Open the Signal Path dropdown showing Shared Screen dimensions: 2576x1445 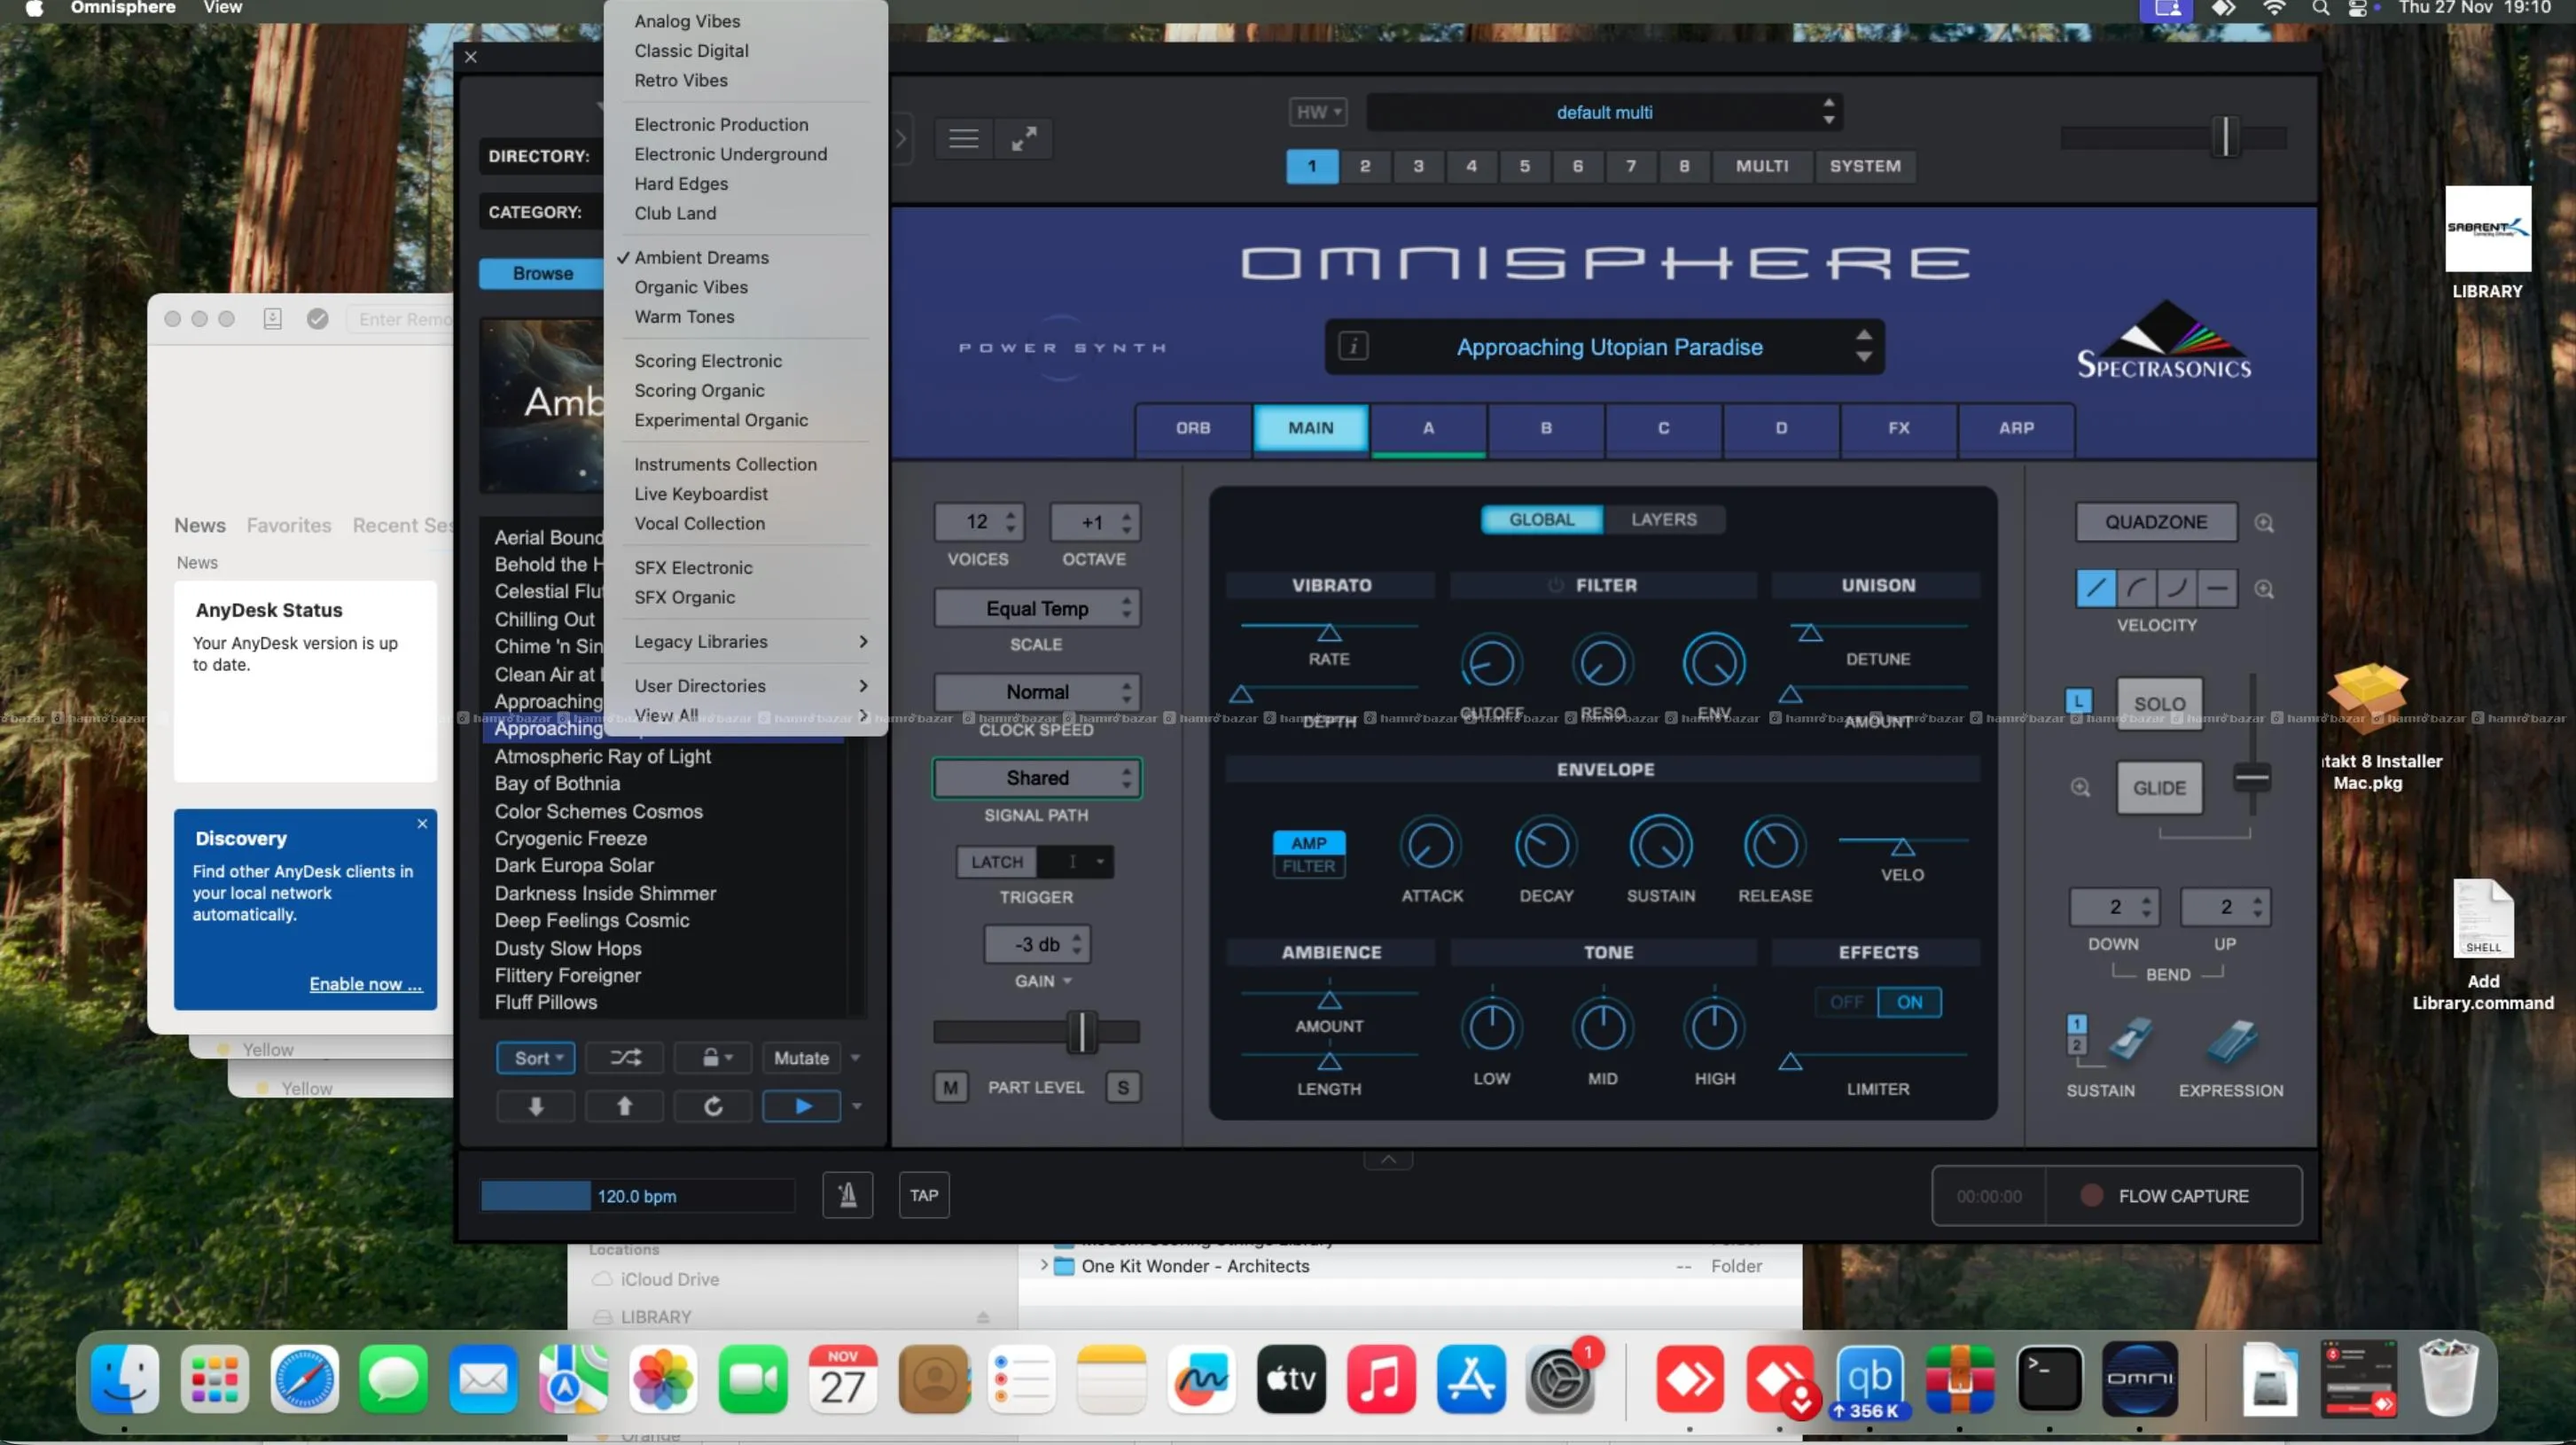pos(1037,778)
